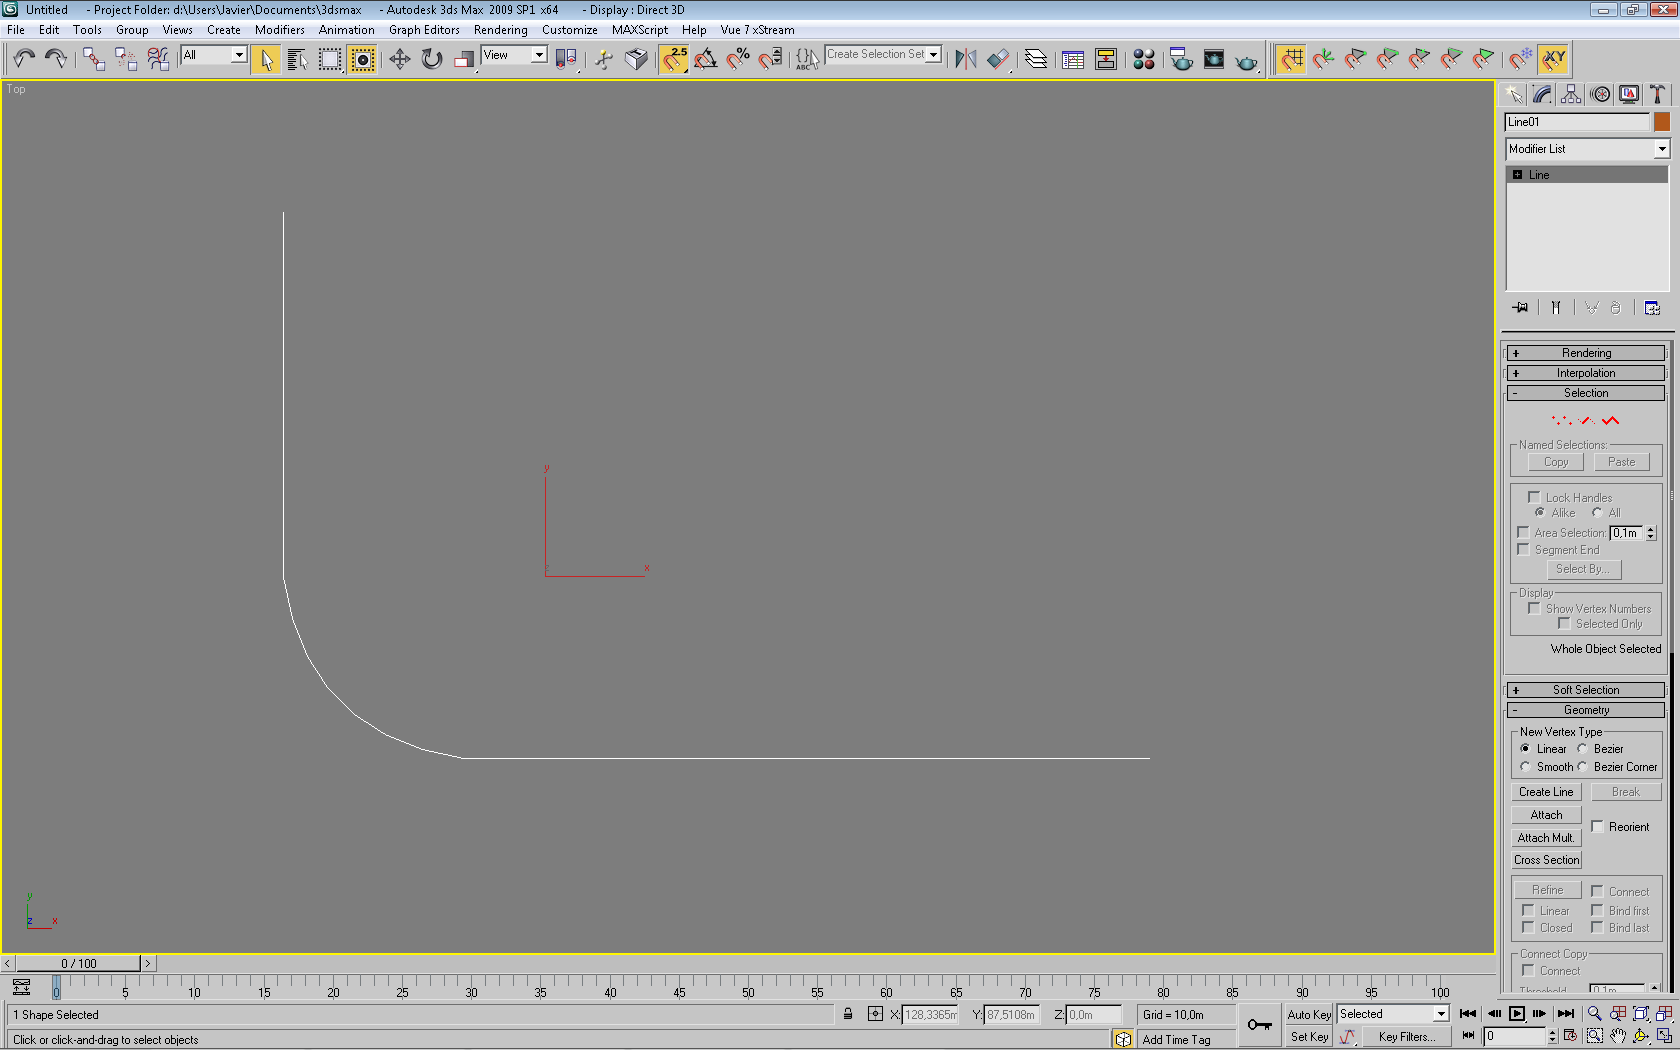Expand the Line entry in modifier stack
Screen dimensions: 1680x1050
pyautogui.click(x=1517, y=175)
